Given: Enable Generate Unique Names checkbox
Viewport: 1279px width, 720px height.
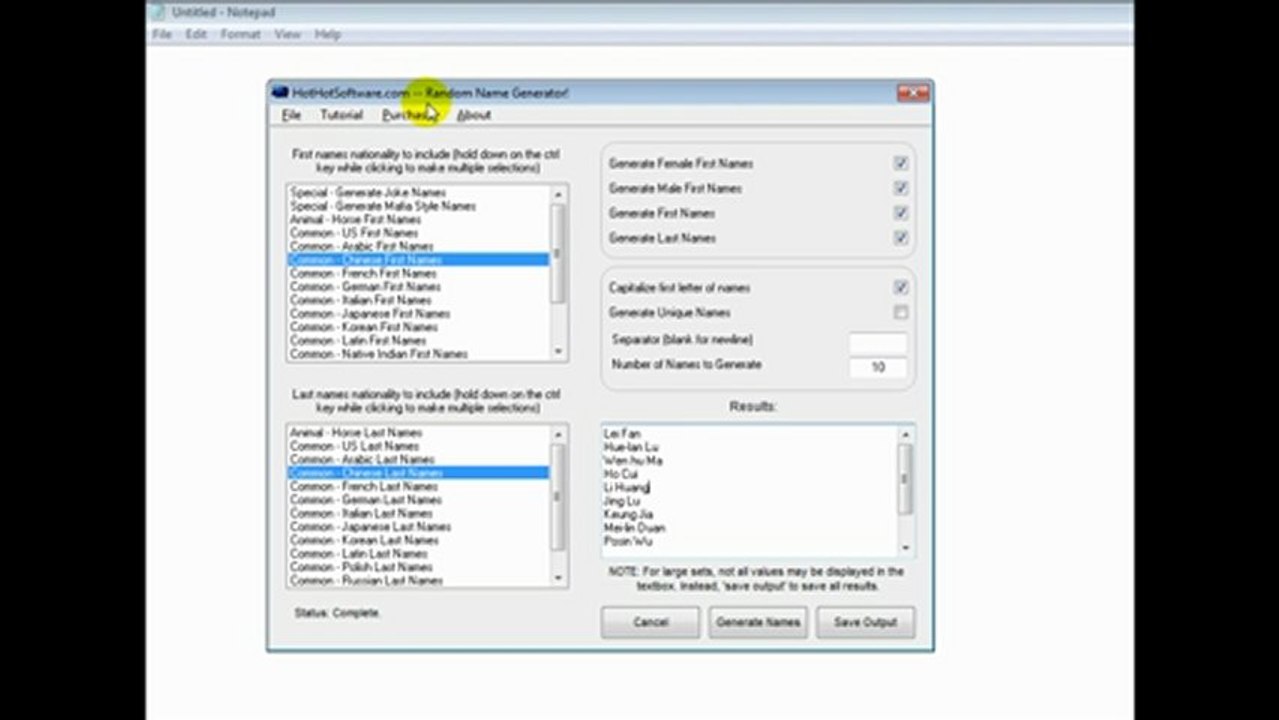Looking at the screenshot, I should (x=901, y=313).
